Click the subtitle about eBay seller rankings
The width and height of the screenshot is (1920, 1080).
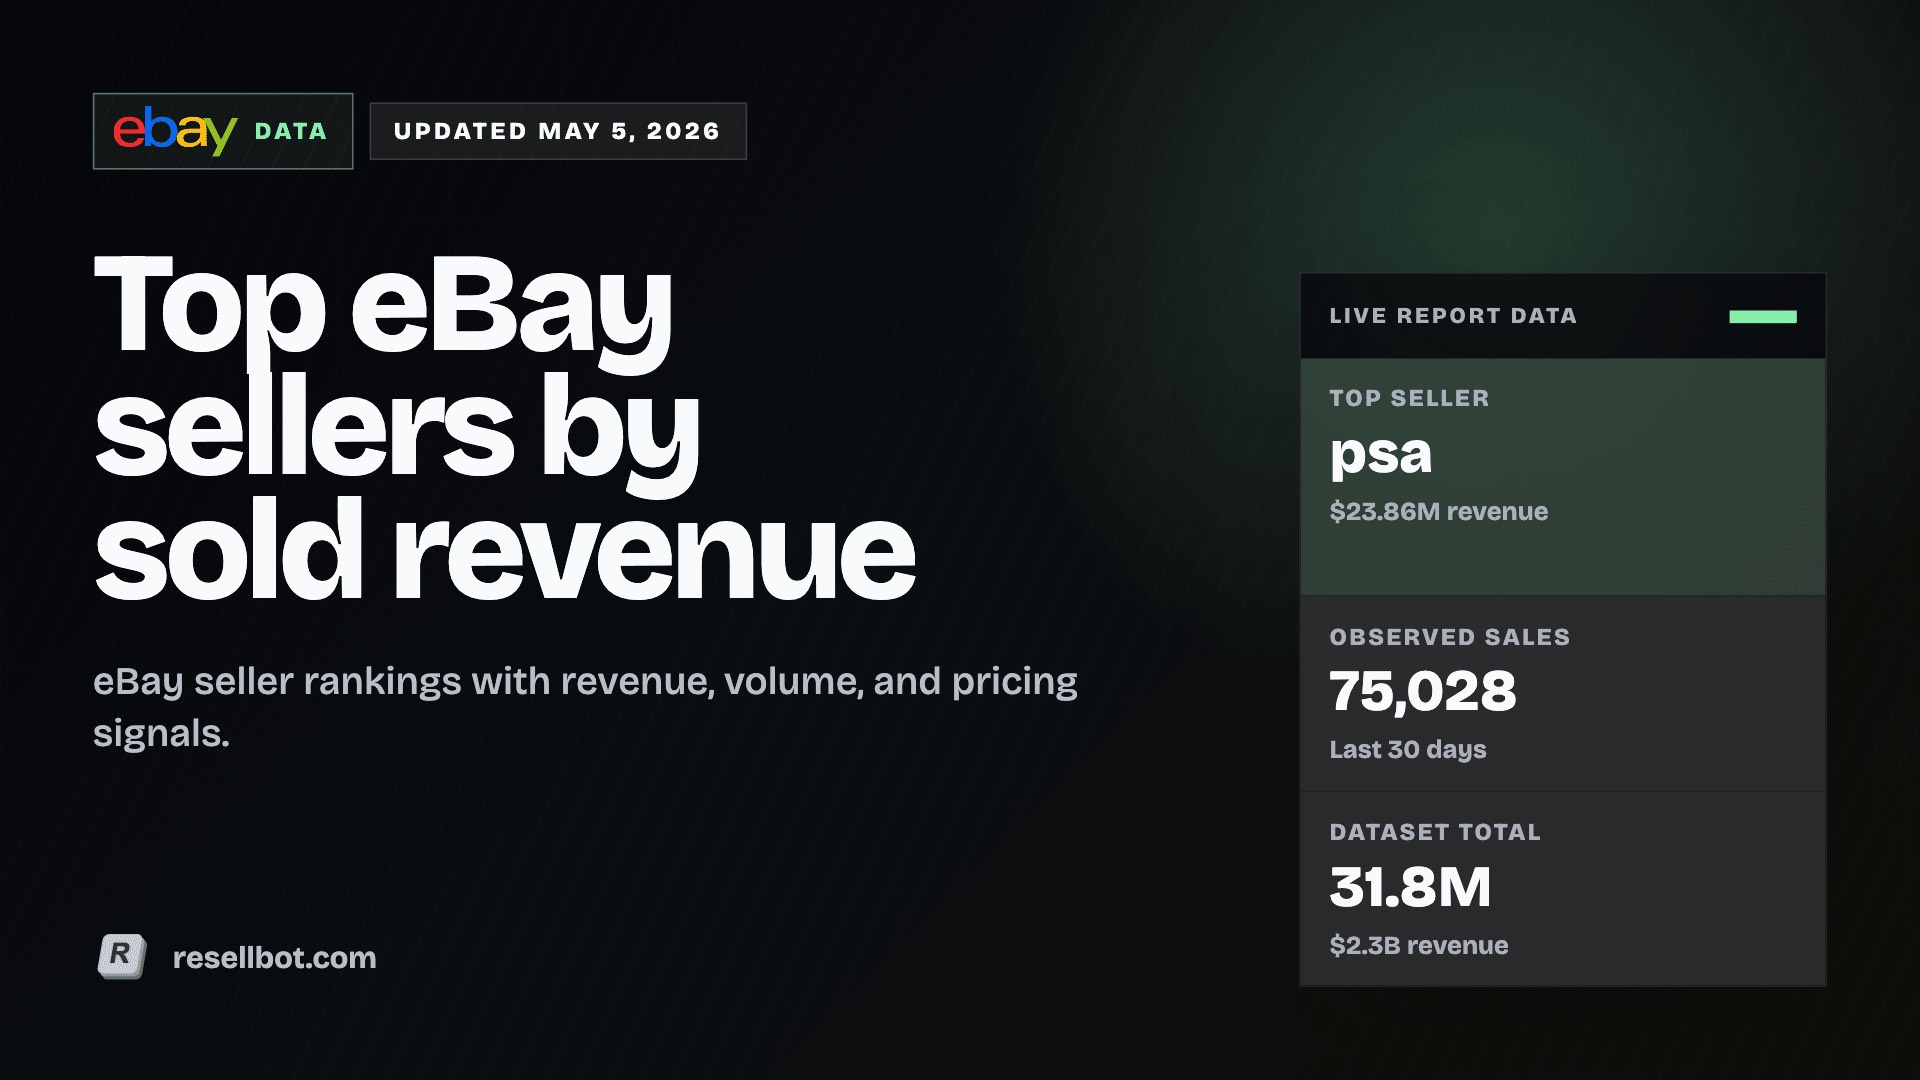coord(585,707)
